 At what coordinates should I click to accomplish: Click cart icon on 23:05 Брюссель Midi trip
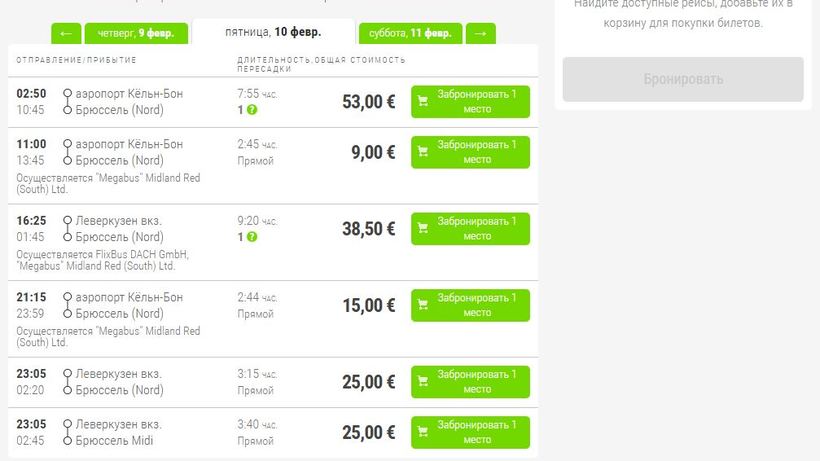[423, 432]
